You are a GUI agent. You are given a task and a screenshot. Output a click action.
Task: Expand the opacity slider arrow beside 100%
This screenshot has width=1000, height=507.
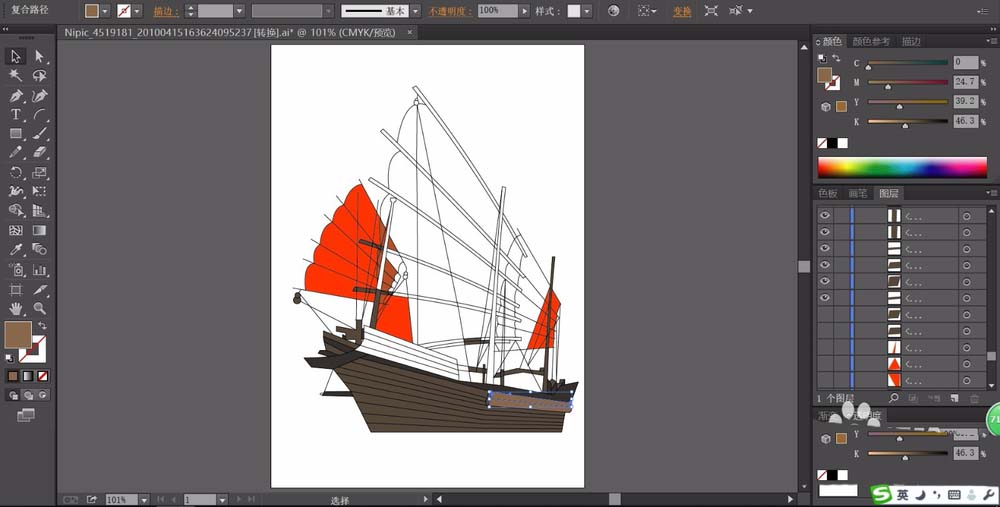(x=524, y=11)
